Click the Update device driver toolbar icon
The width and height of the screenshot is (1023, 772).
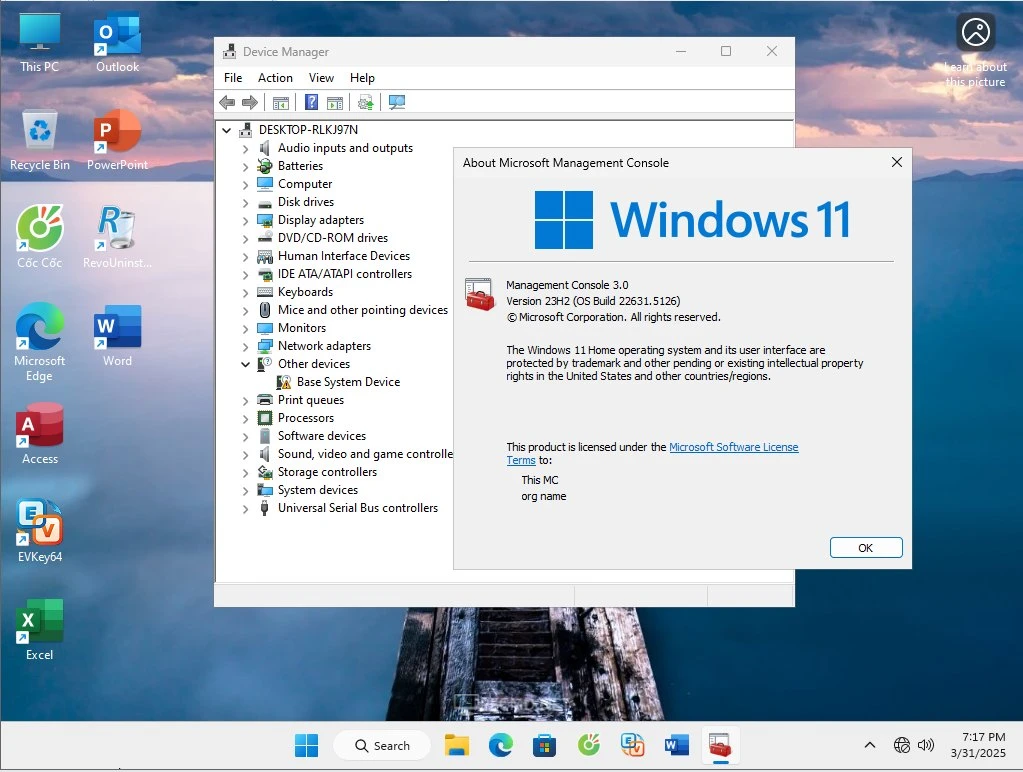coord(365,102)
